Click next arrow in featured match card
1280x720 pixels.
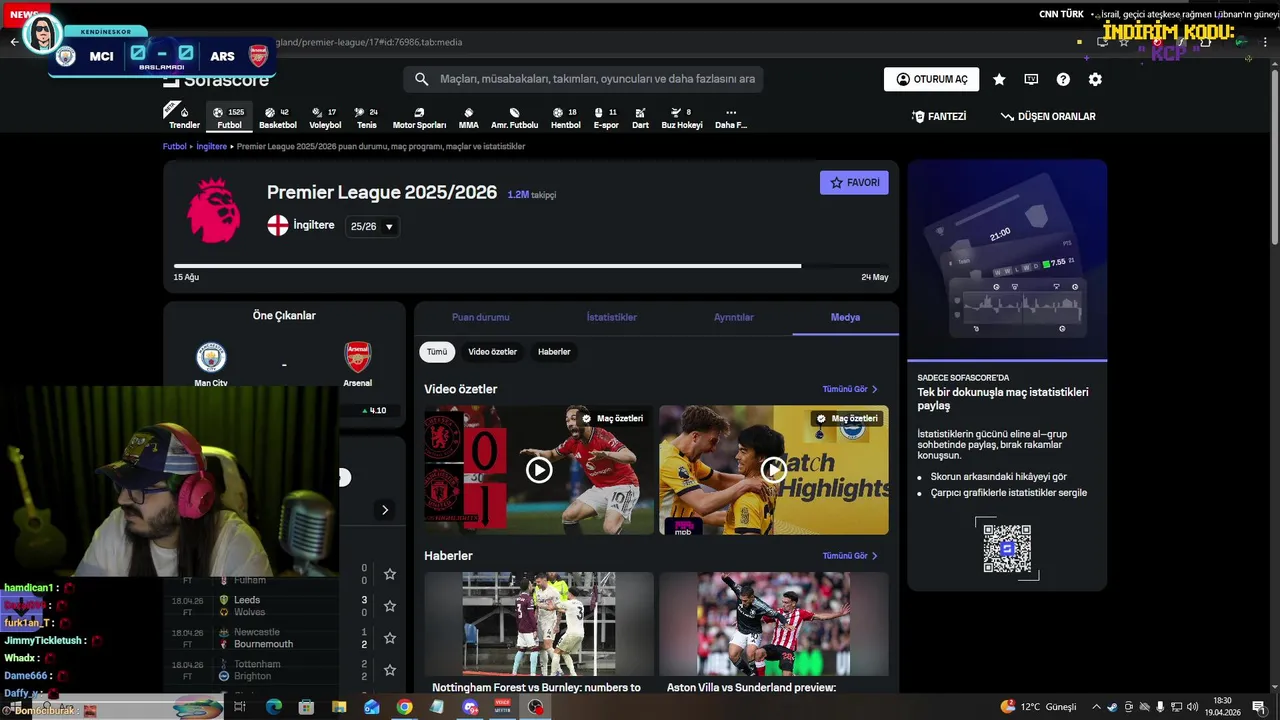coord(385,510)
